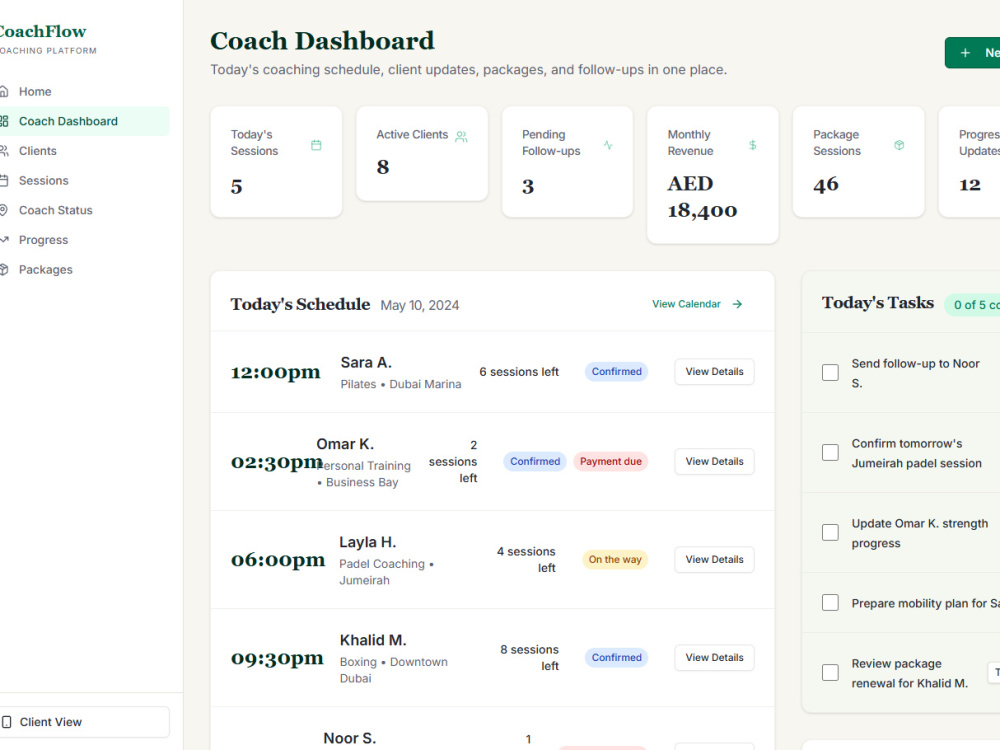Click the 12:00pm session time
The width and height of the screenshot is (1000, 750).
coord(276,372)
